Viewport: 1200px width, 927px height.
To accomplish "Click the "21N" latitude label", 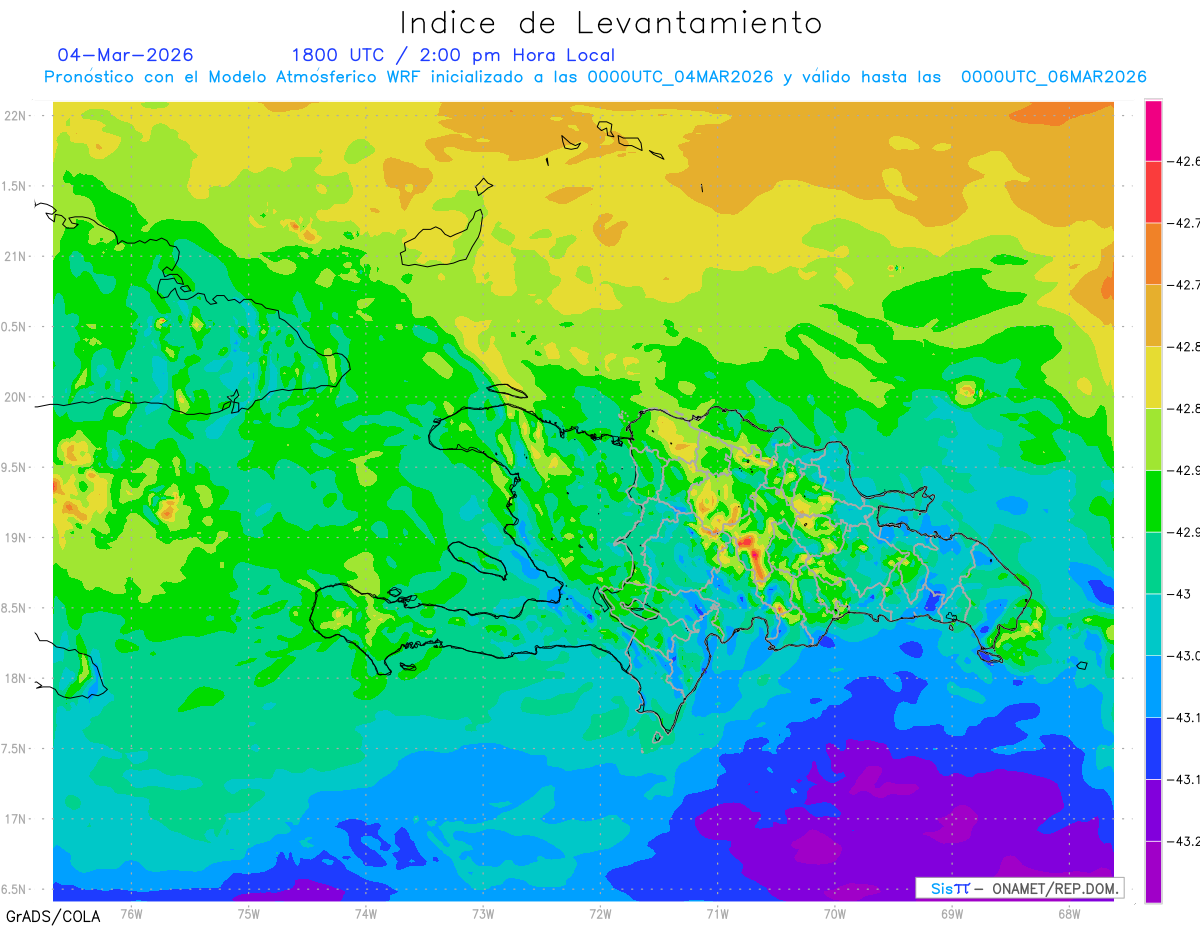I will coord(17,256).
